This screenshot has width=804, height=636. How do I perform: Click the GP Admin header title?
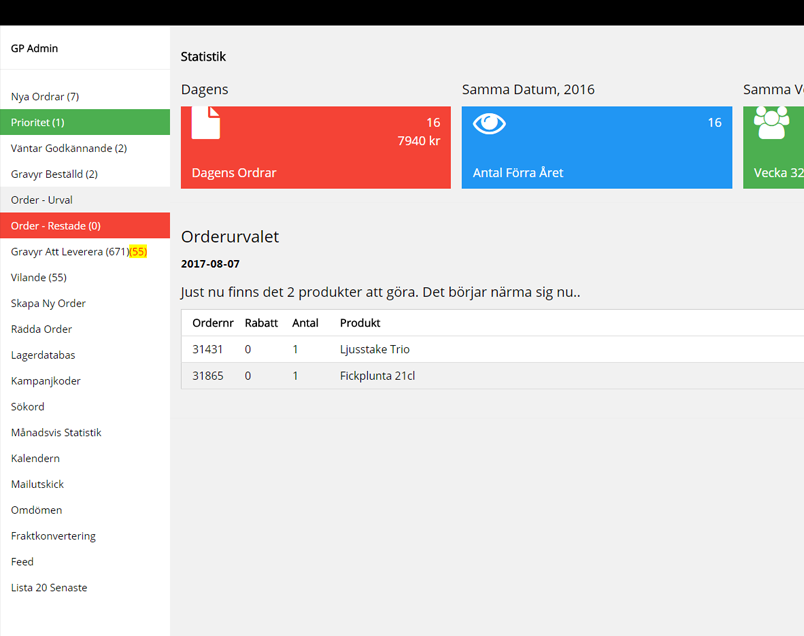point(34,48)
